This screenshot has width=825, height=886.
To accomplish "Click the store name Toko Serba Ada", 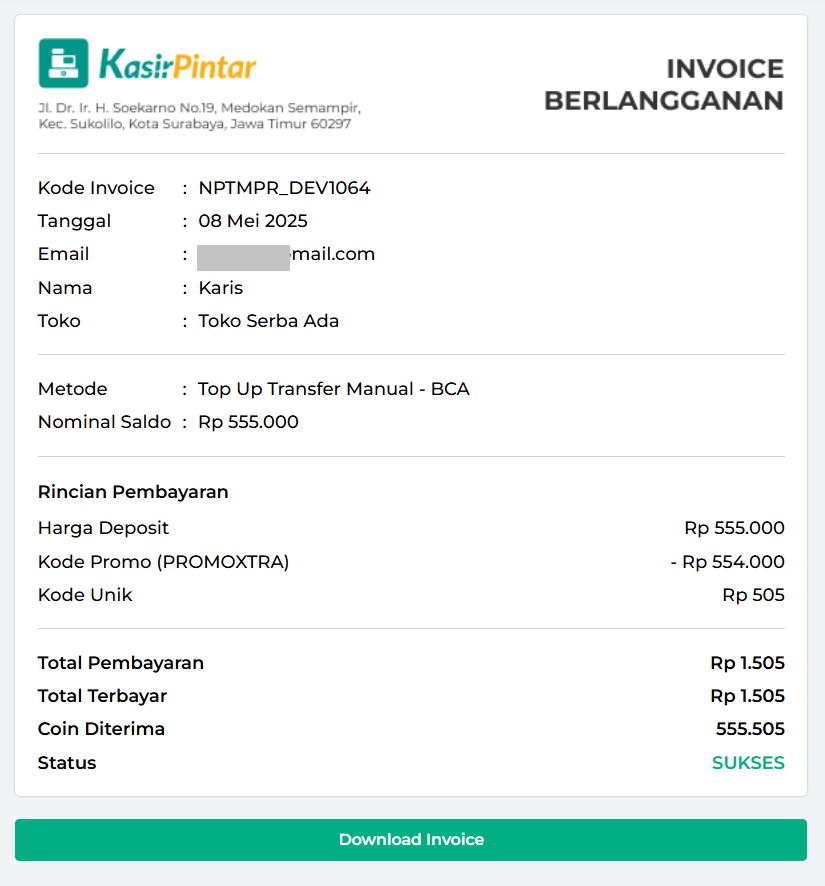I will pos(268,321).
